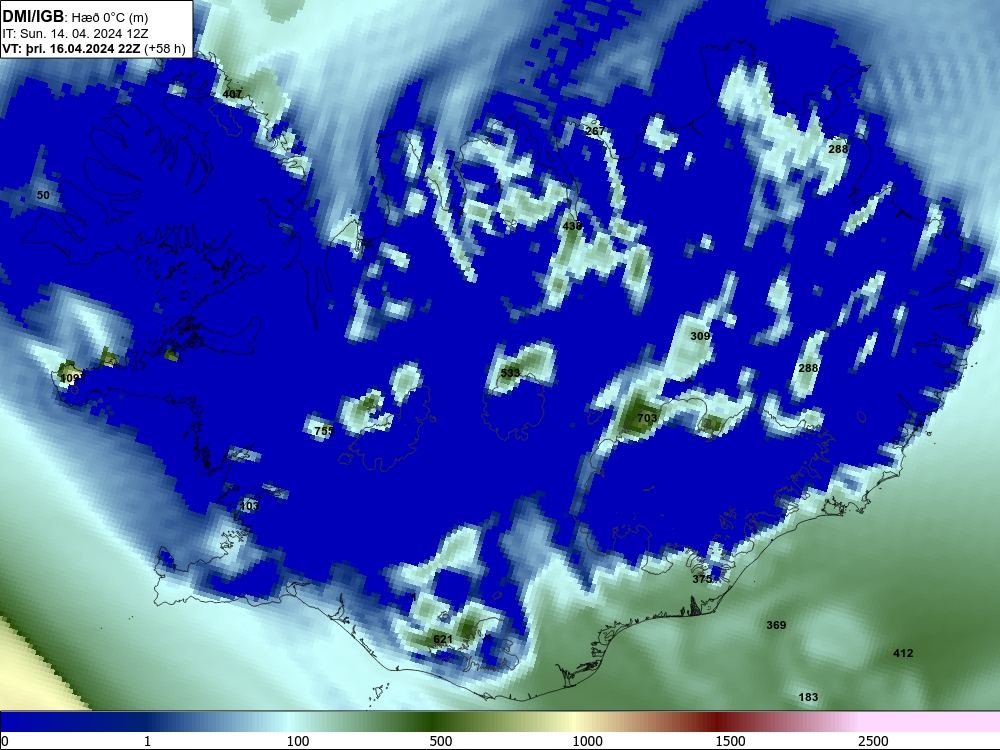Screen dimensions: 1000x750
Task: Click the "500" label on the color scale
Action: [x=441, y=741]
